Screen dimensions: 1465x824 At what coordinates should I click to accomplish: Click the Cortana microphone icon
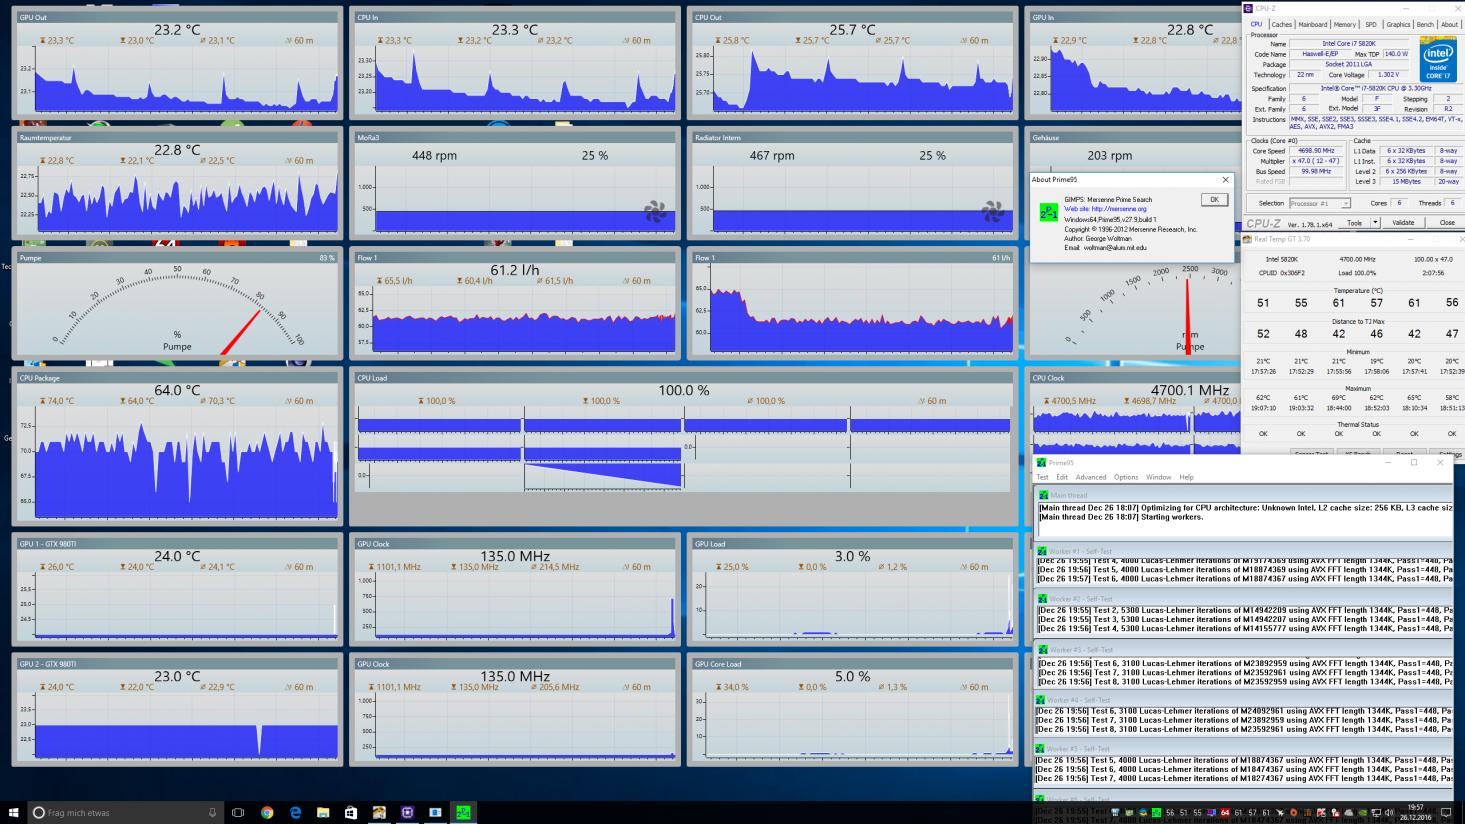[212, 812]
